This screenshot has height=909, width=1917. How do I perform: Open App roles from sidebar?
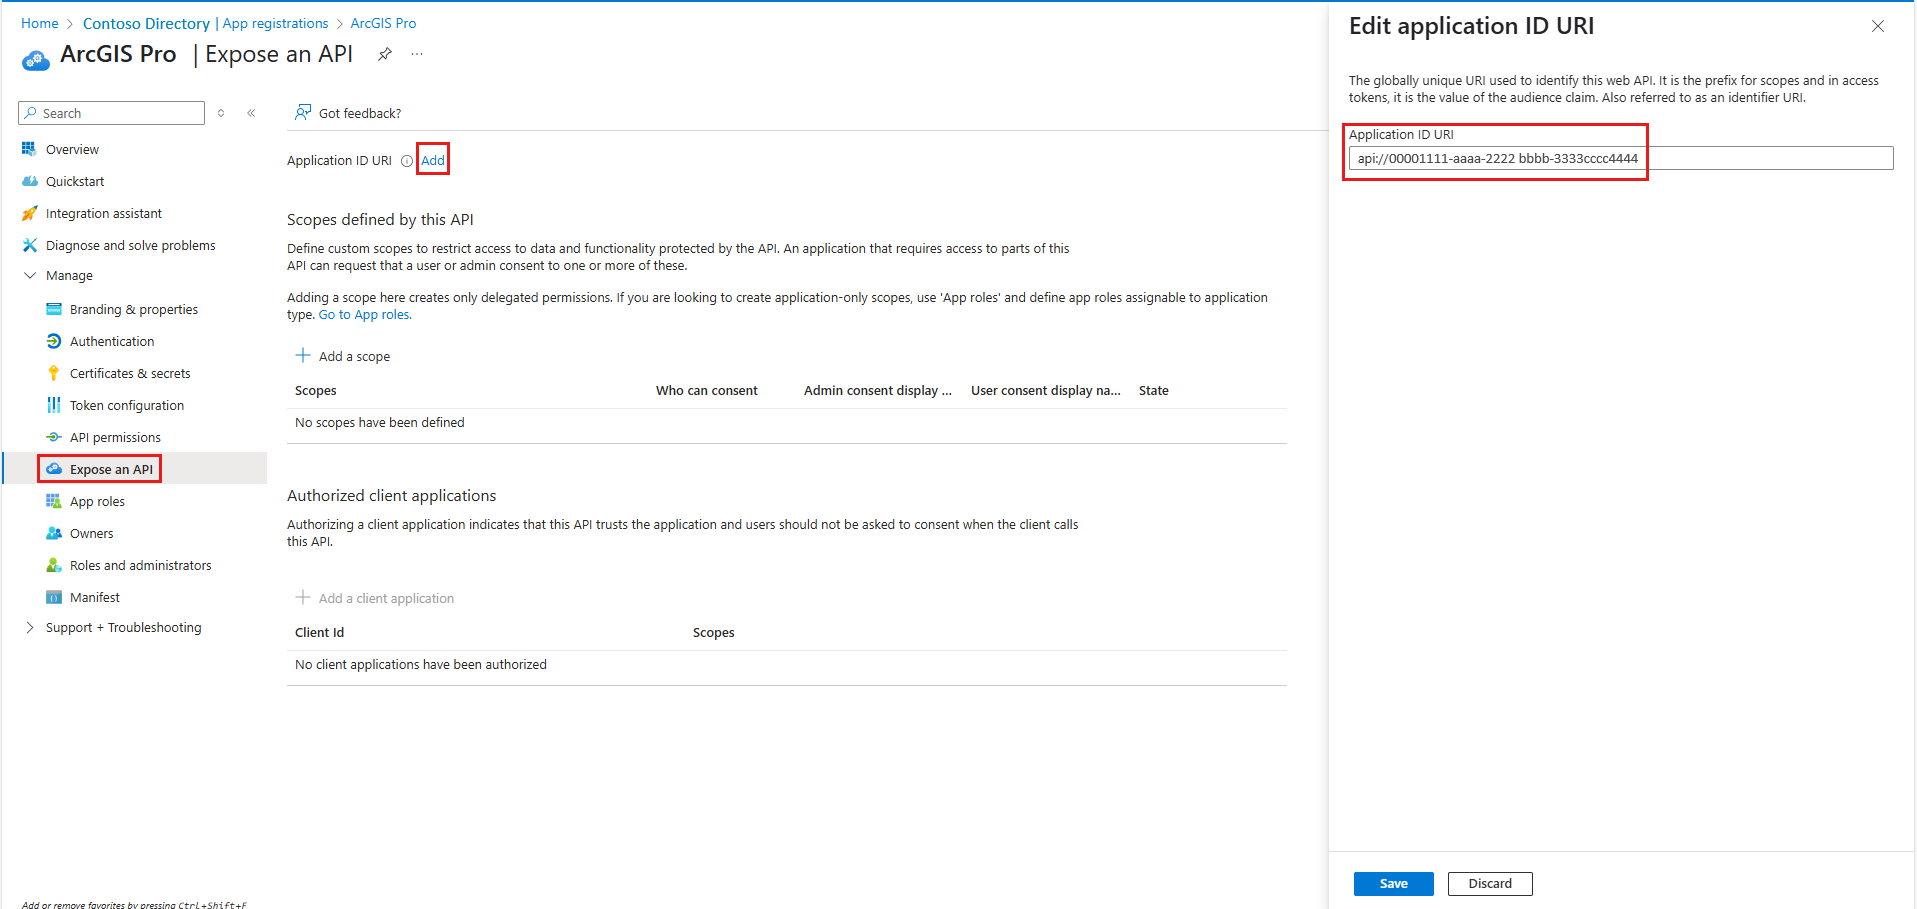click(97, 501)
